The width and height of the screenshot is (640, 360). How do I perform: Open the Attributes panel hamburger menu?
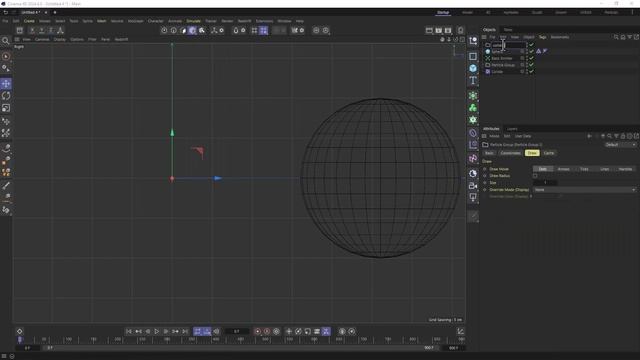(484, 136)
